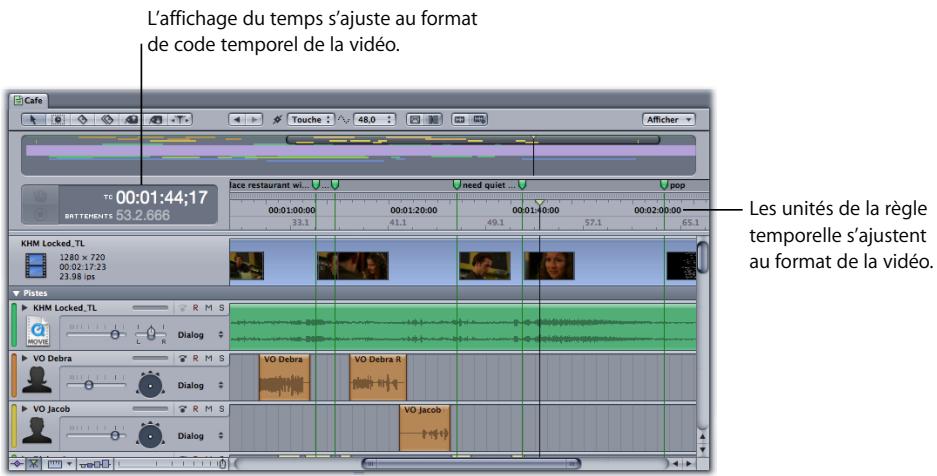This screenshot has width=937, height=476.
Task: Click the Cafe project document icon
Action: tap(18, 100)
